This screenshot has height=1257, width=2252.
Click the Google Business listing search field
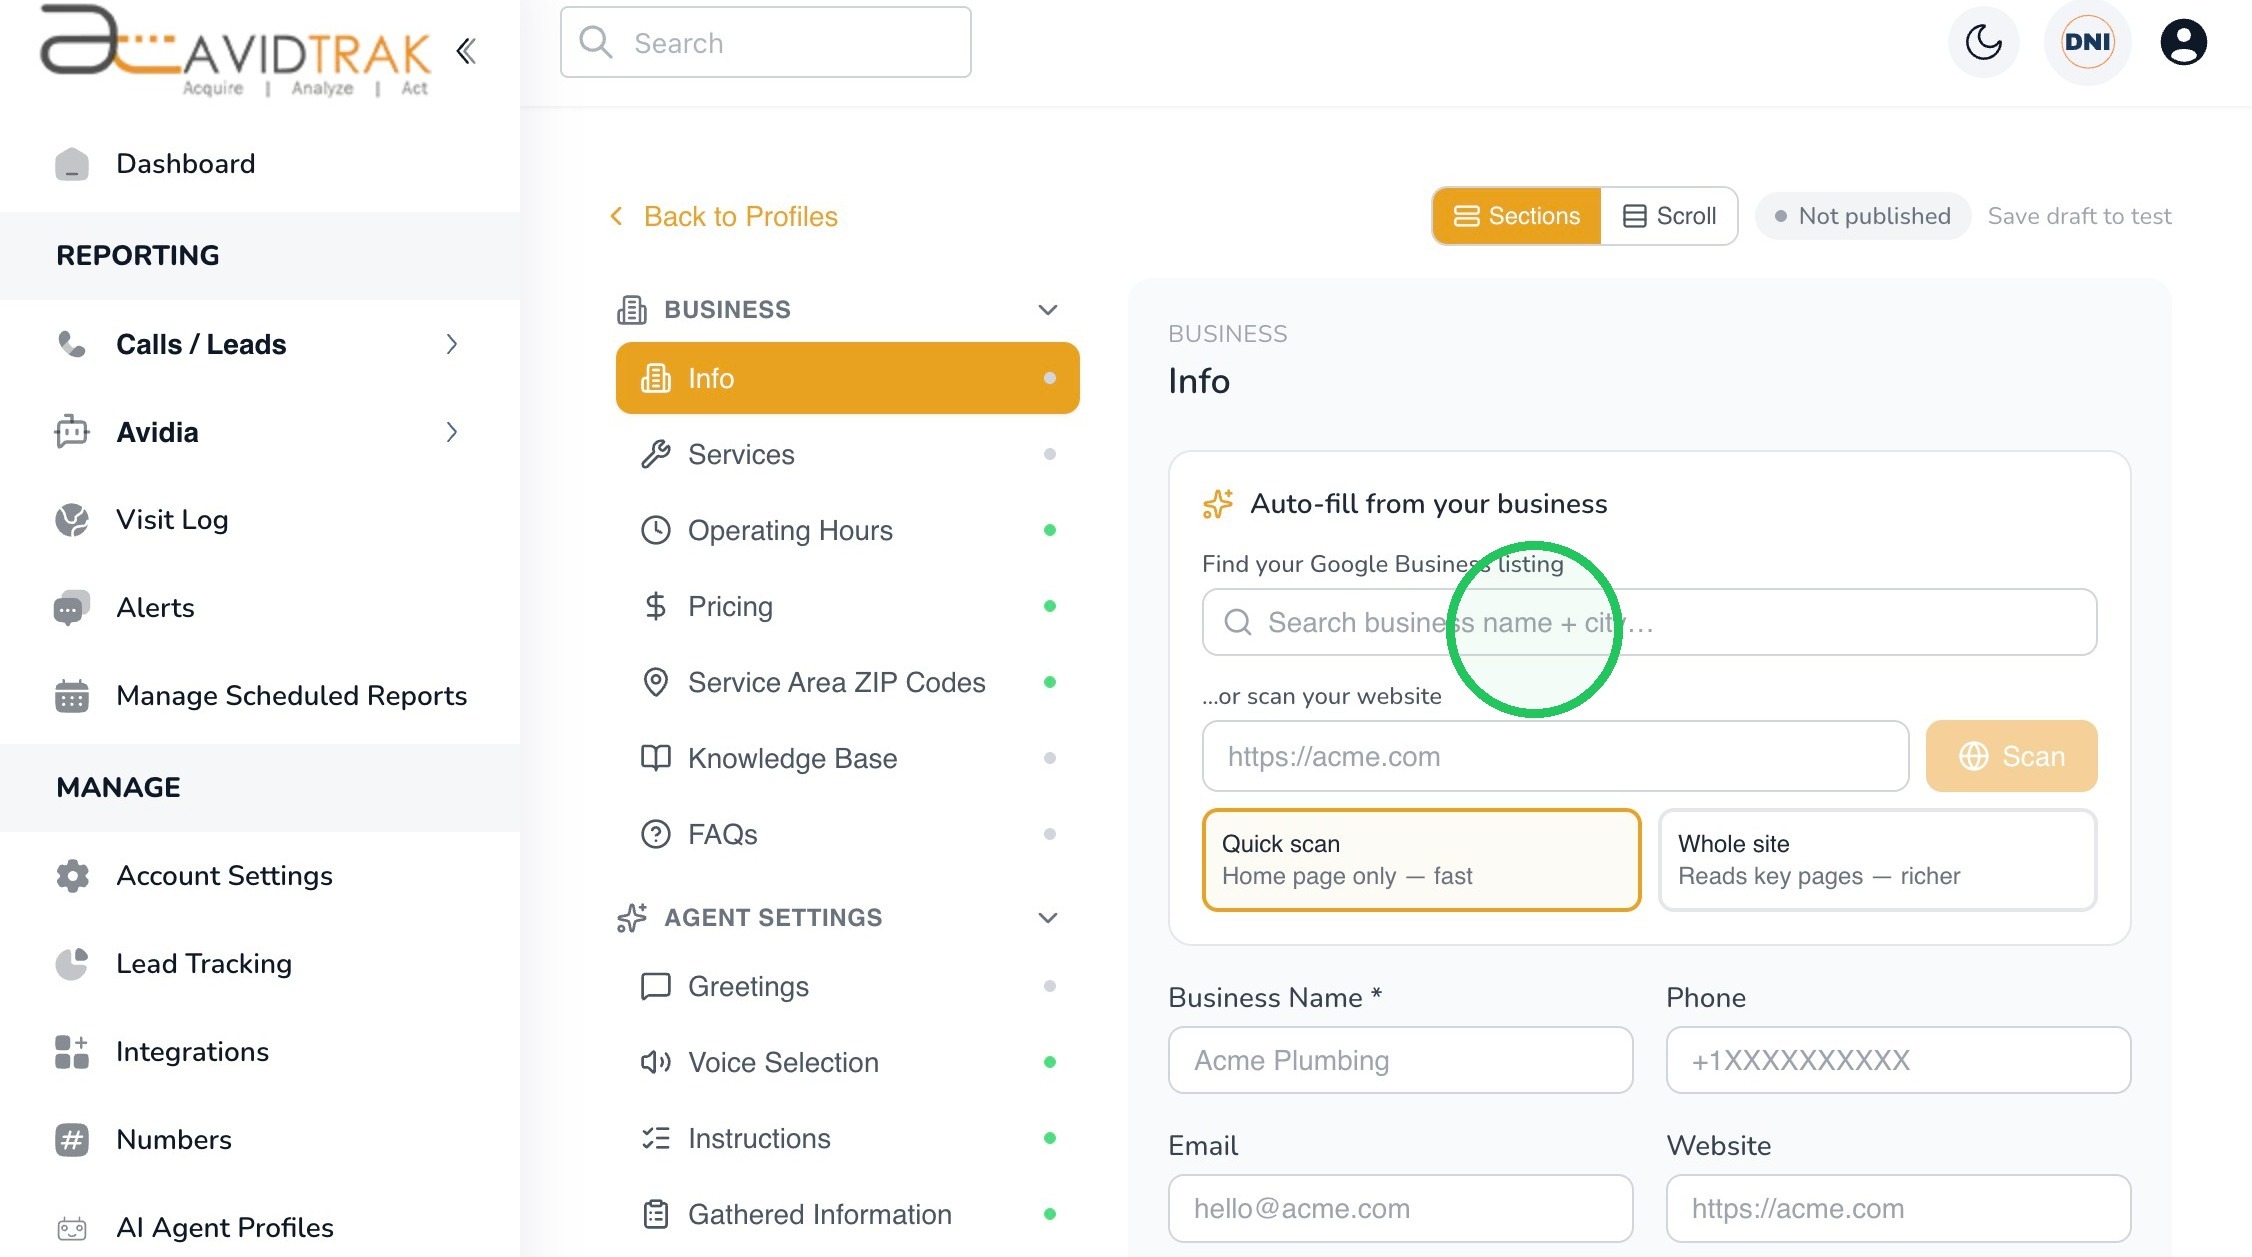tap(1650, 622)
